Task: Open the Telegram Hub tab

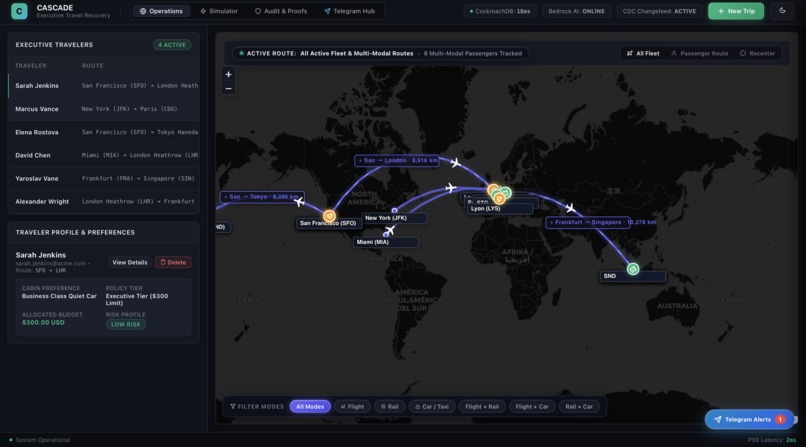Action: [x=350, y=11]
